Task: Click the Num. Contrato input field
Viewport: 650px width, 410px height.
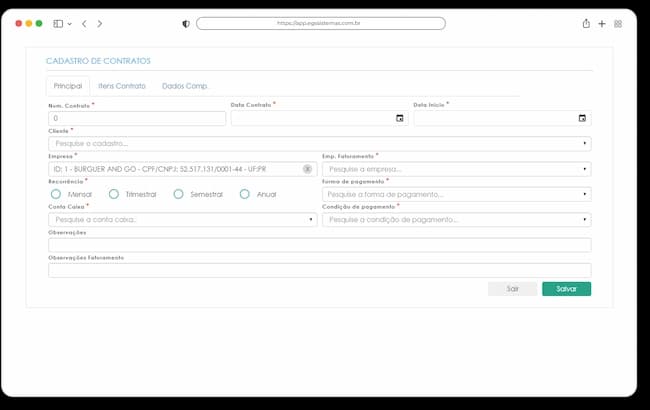Action: (x=137, y=118)
